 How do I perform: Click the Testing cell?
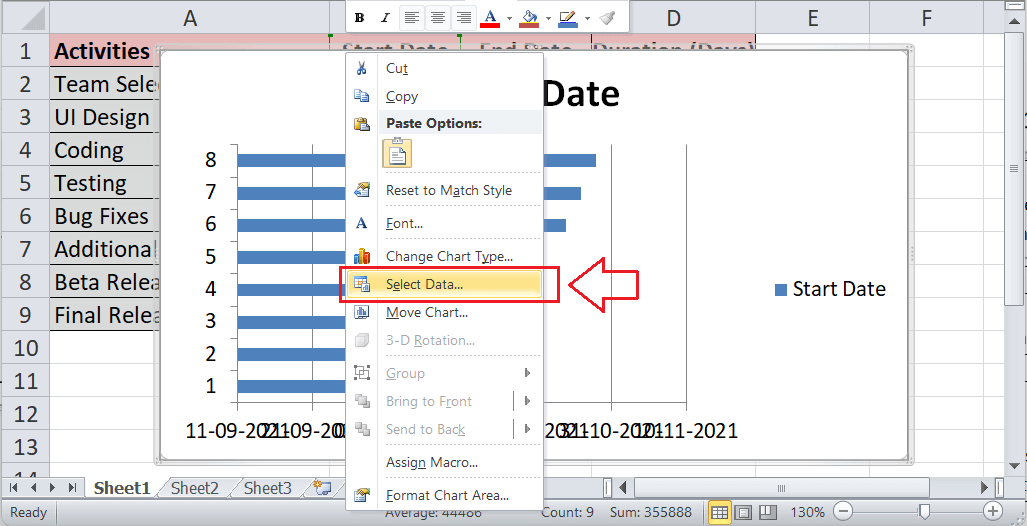pos(102,183)
